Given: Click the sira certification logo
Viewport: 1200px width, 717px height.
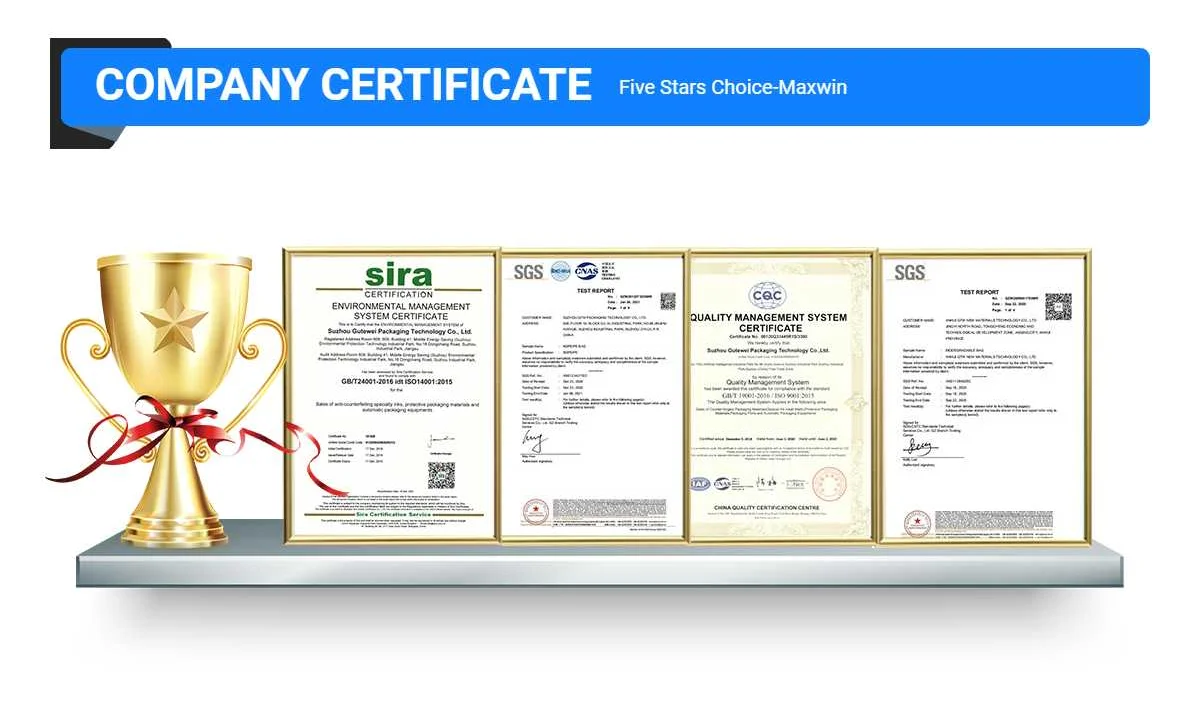Looking at the screenshot, I should pos(399,279).
